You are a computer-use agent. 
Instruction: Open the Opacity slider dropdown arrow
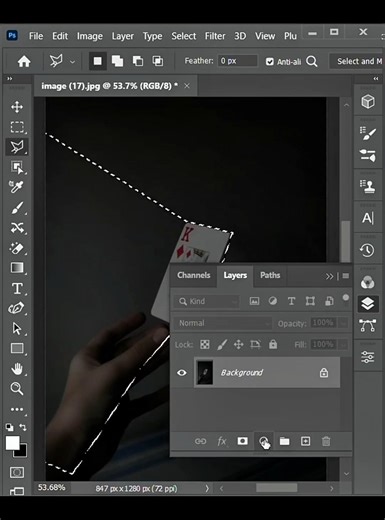click(x=343, y=323)
